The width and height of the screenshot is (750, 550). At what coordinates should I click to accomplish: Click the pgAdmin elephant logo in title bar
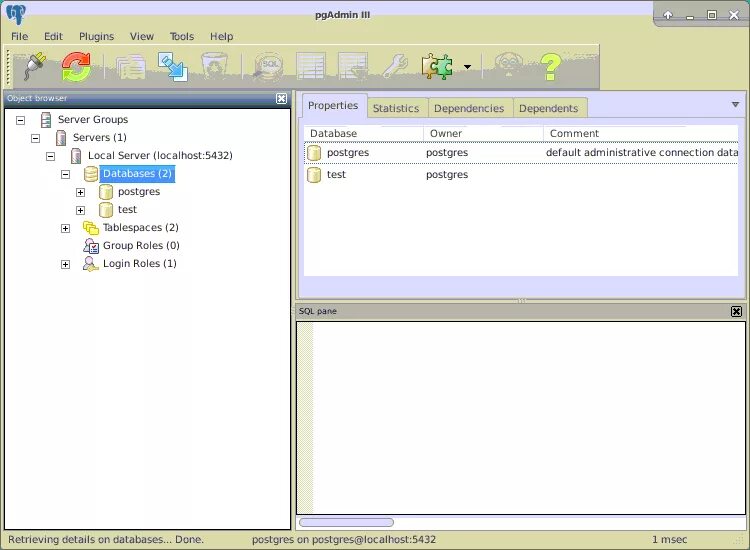(15, 14)
